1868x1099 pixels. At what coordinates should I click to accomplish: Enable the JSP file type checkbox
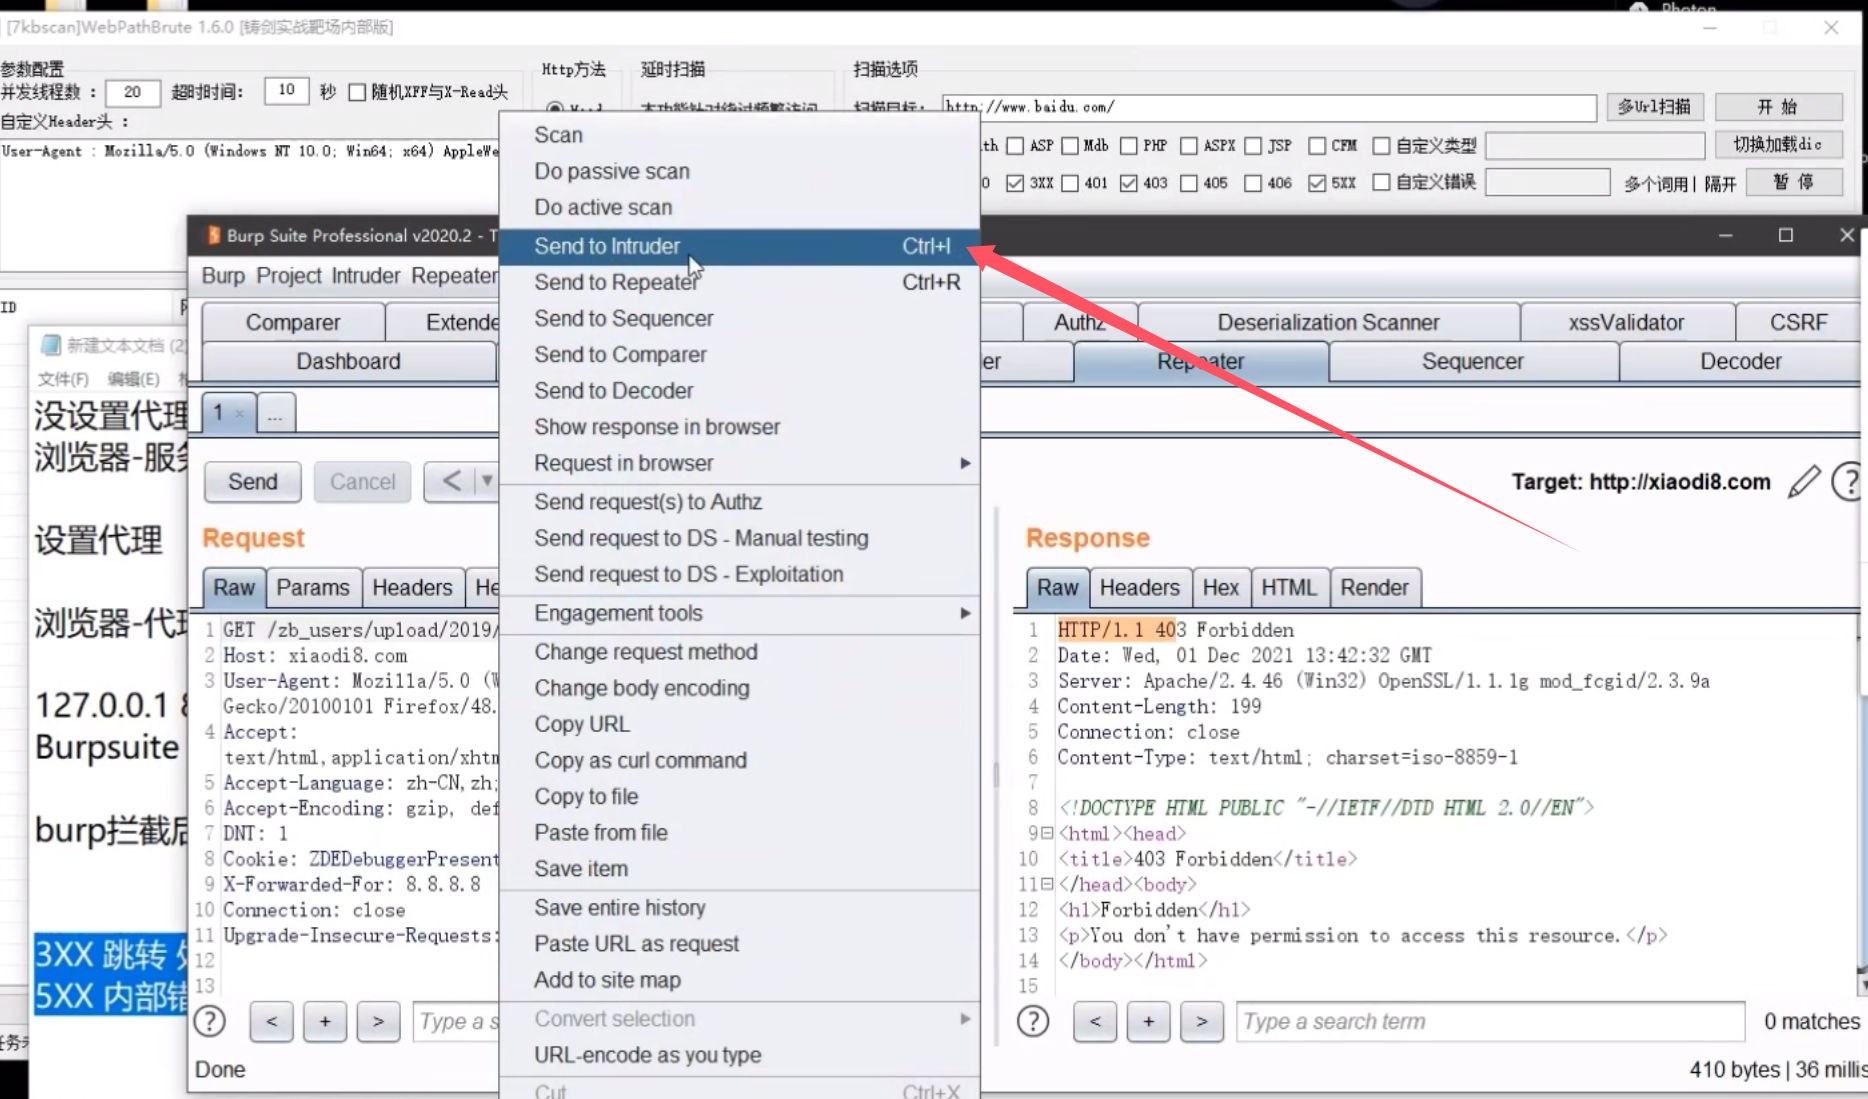pyautogui.click(x=1253, y=146)
